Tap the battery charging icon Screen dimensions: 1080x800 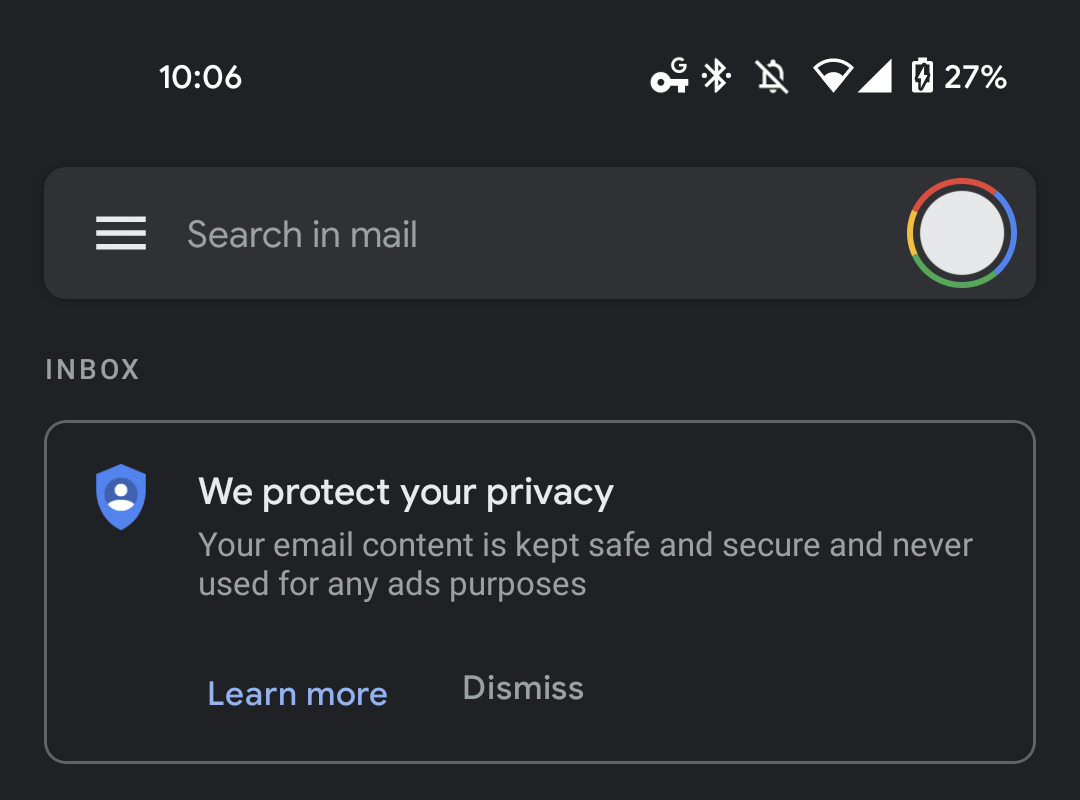point(922,77)
